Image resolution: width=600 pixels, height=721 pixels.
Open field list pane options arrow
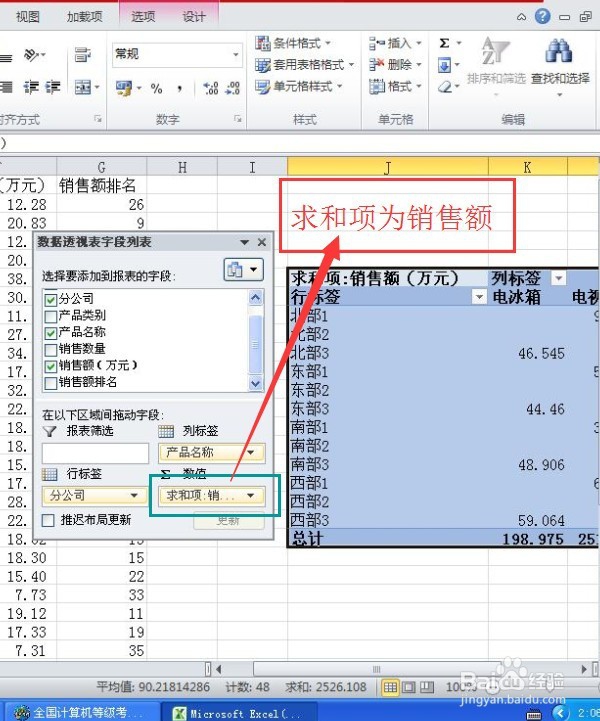pyautogui.click(x=245, y=242)
